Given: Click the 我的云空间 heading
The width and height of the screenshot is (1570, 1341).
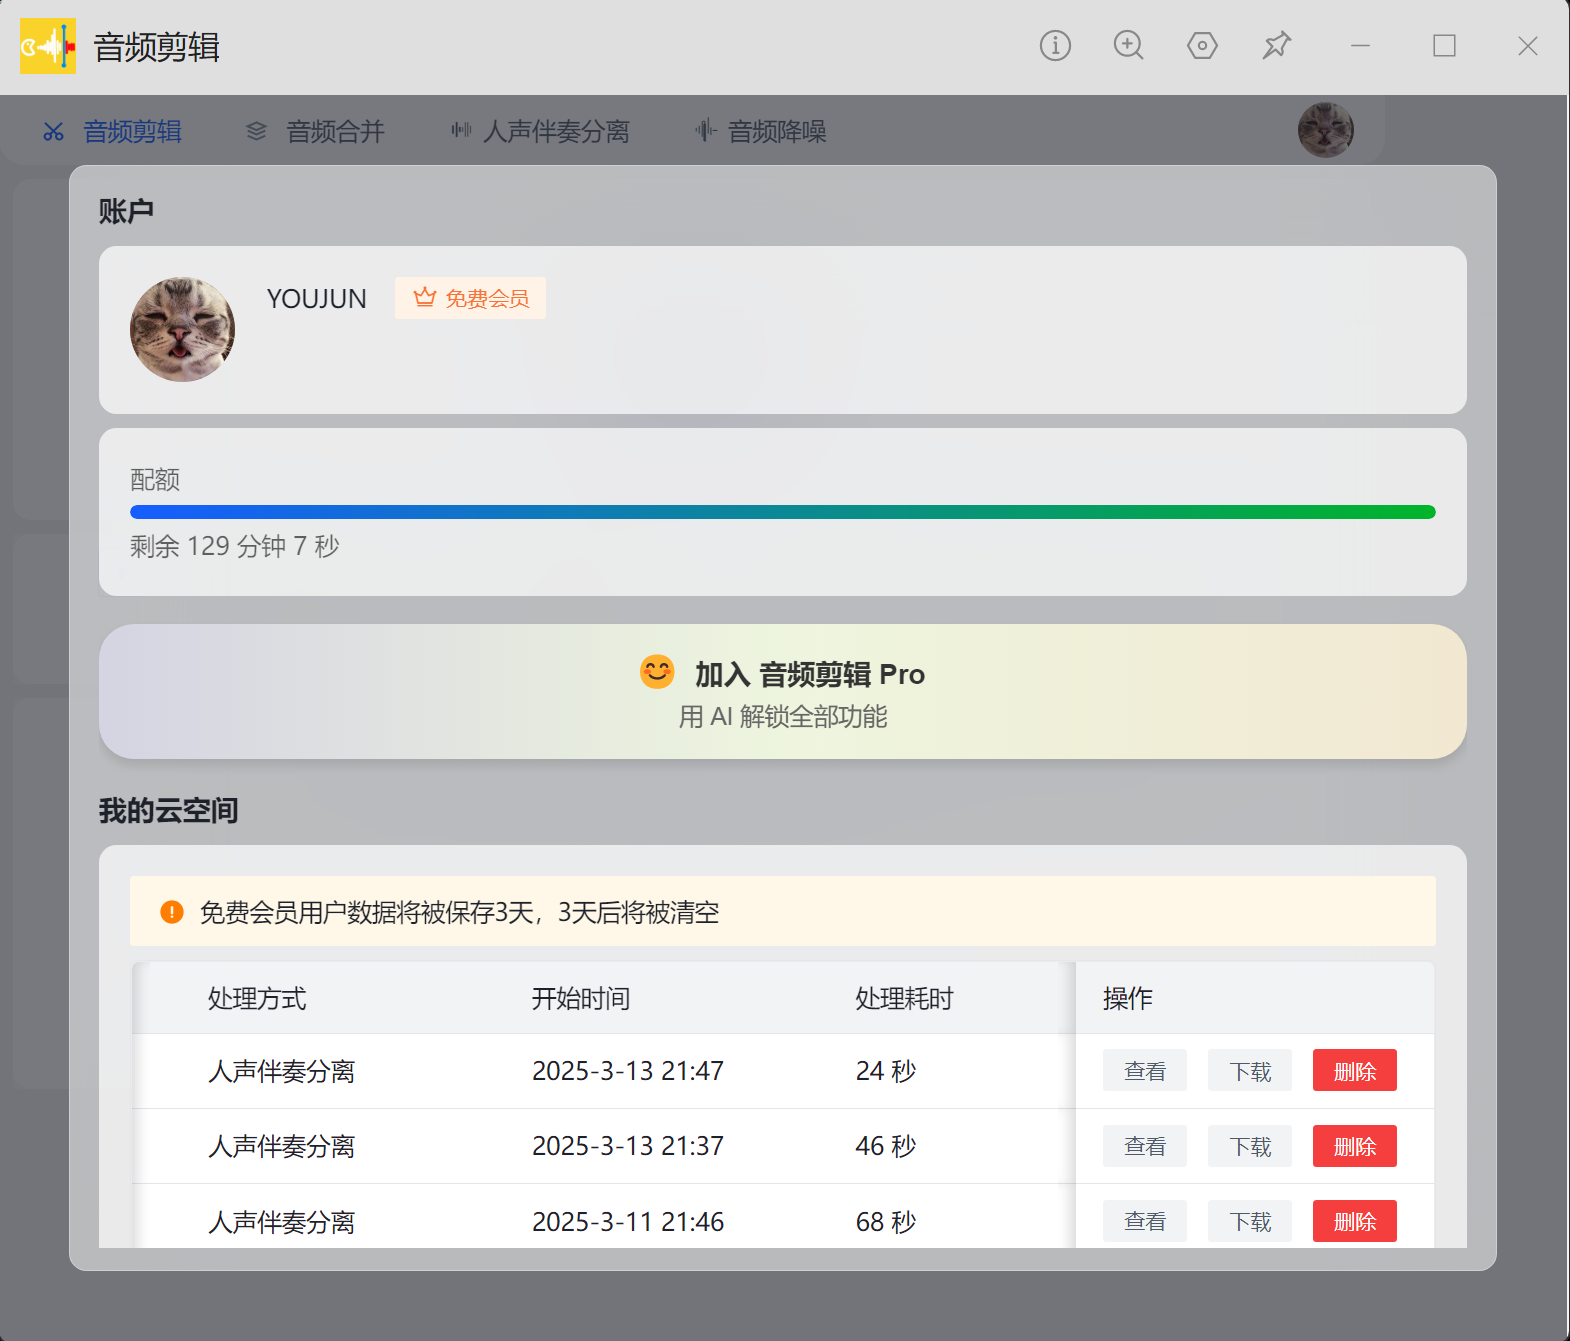Looking at the screenshot, I should coord(168,810).
